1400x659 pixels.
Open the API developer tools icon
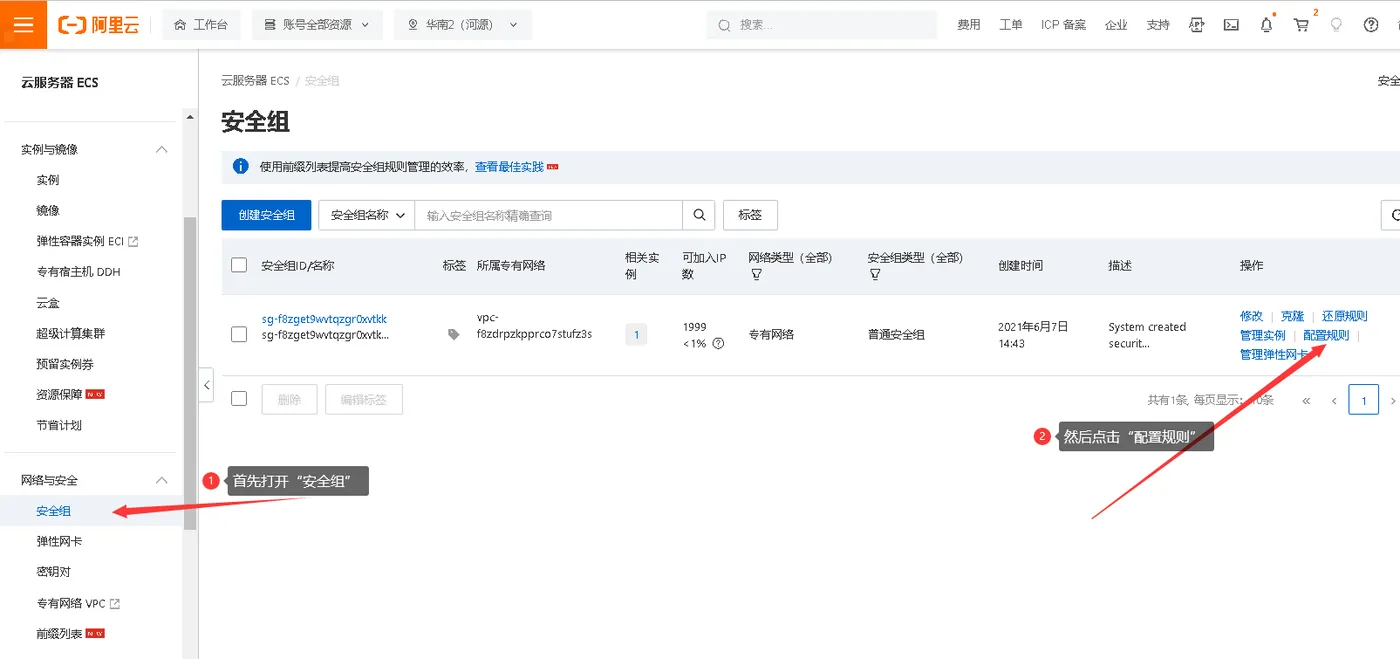click(x=1196, y=25)
